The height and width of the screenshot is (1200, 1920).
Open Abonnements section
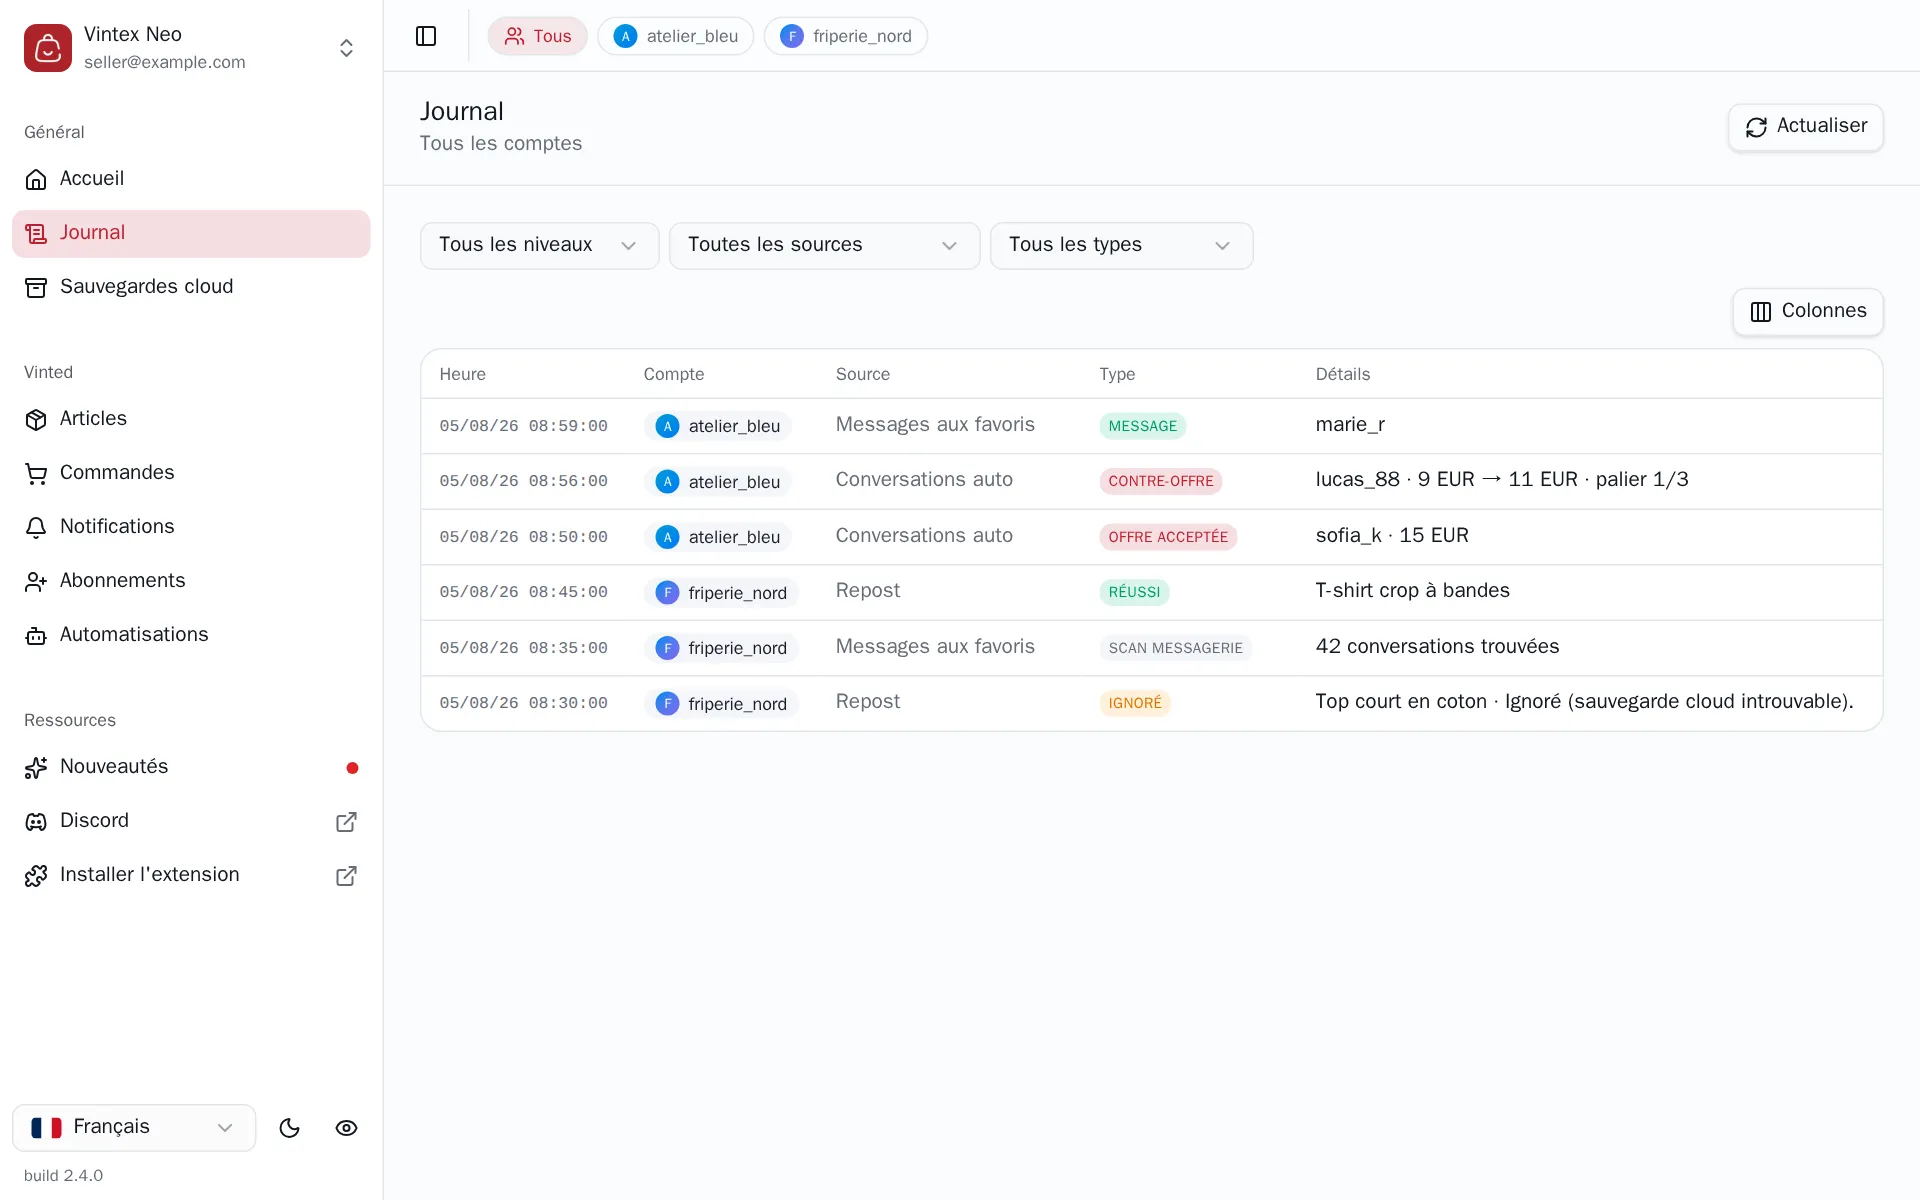click(191, 581)
